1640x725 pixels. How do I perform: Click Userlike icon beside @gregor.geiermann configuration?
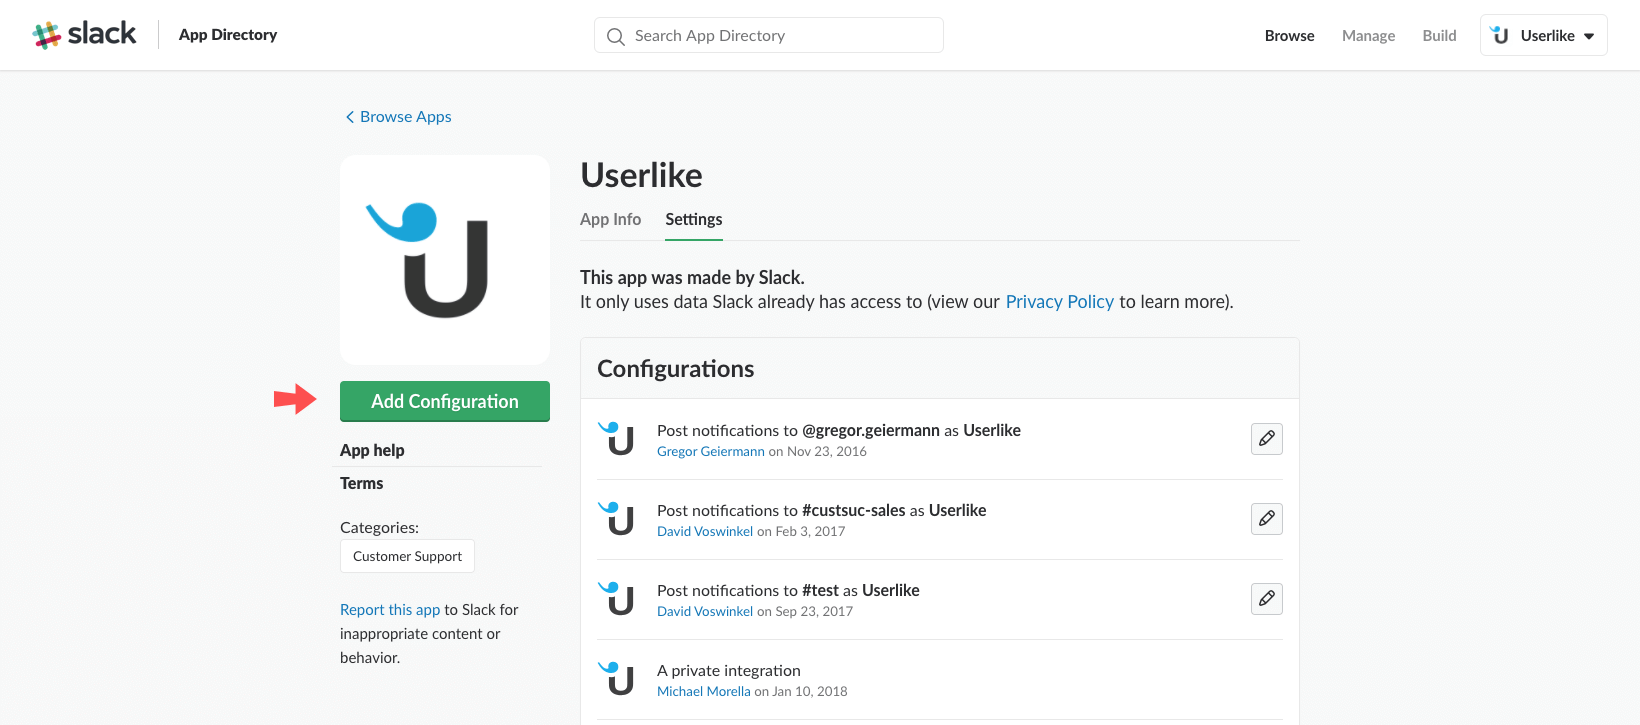[617, 438]
